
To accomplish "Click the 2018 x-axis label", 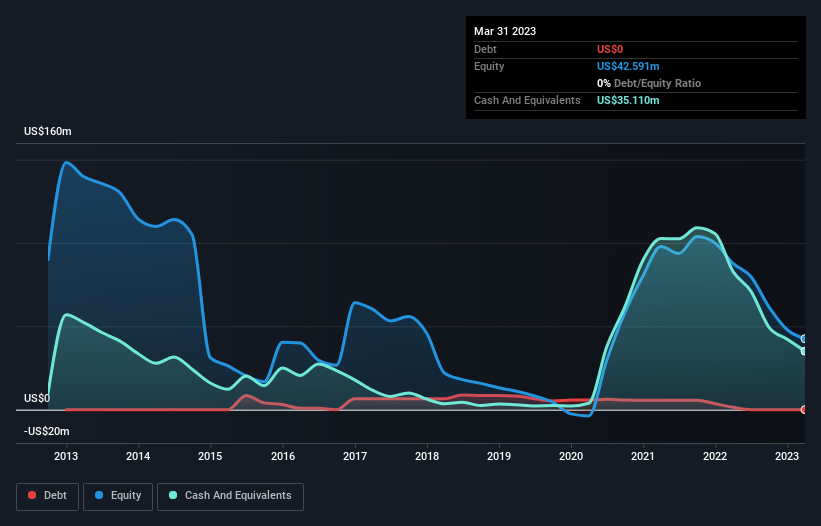I will [427, 456].
